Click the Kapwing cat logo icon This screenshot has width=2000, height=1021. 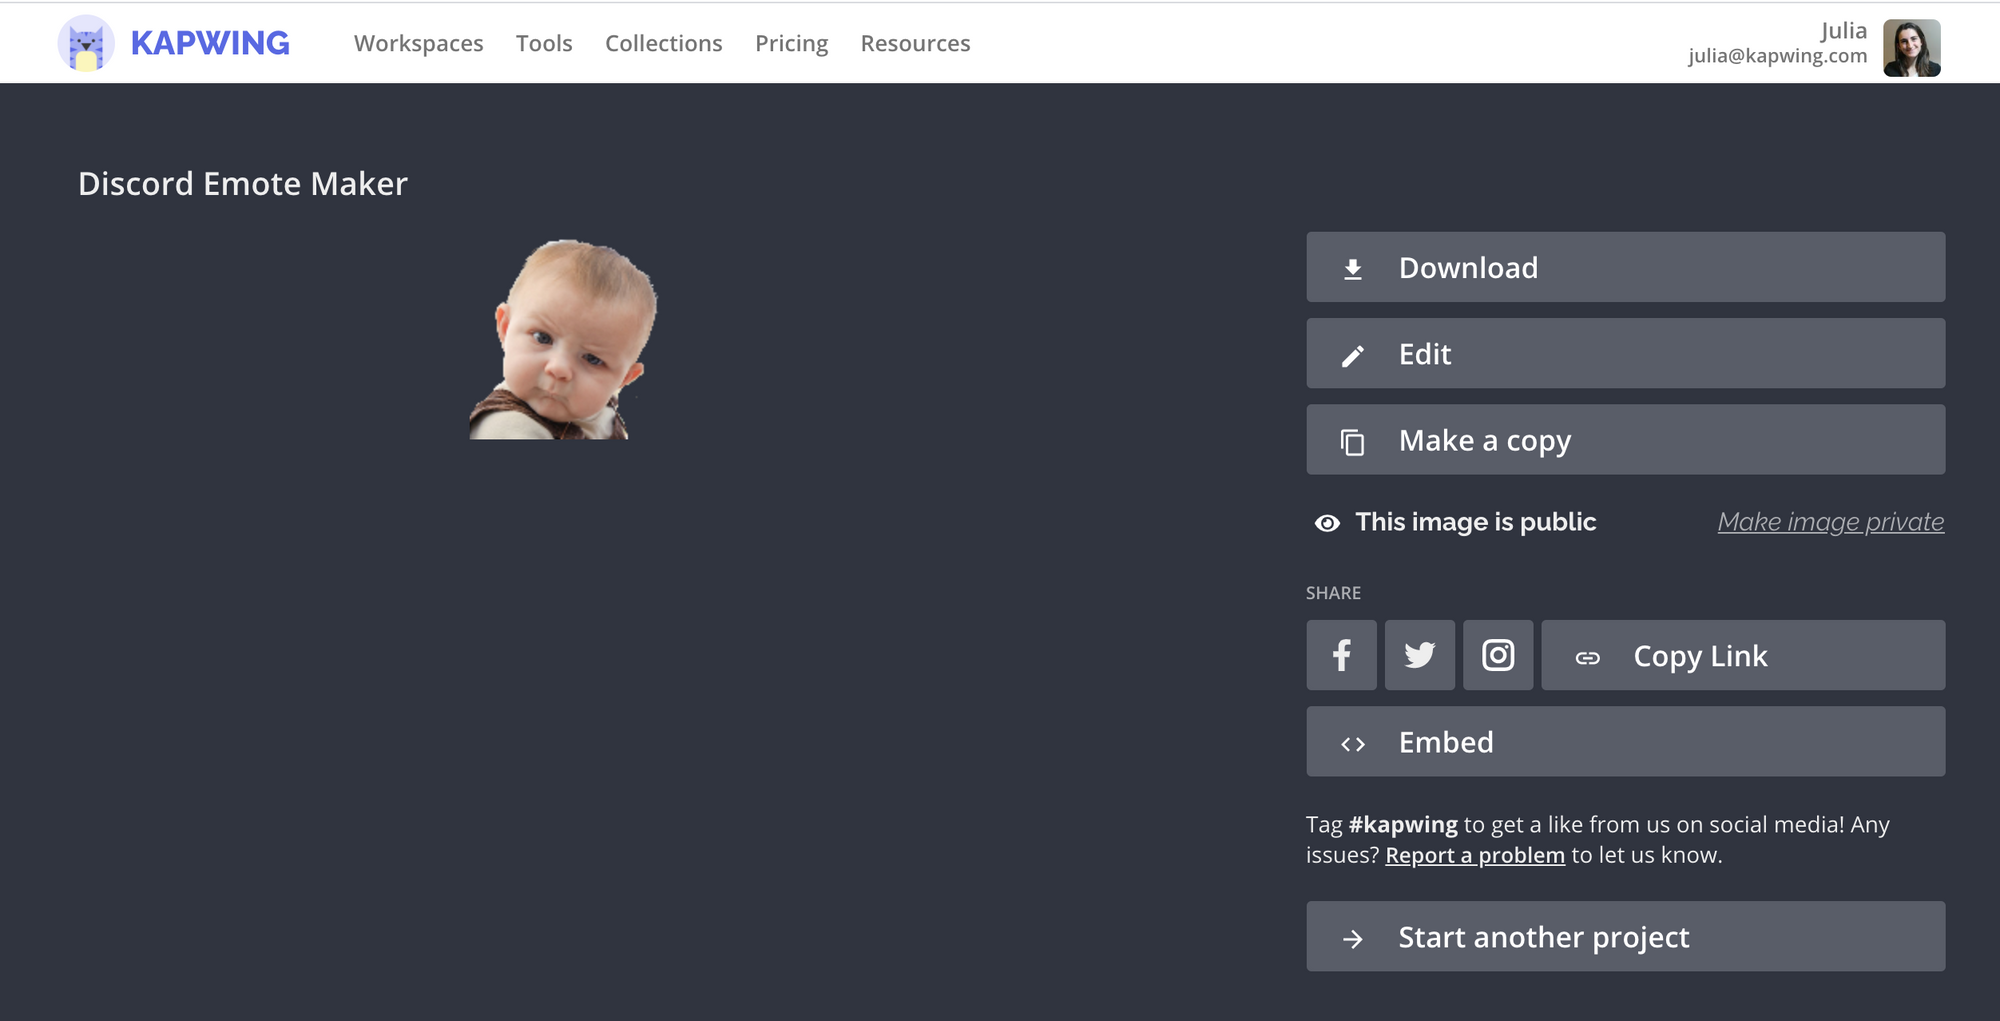click(86, 44)
